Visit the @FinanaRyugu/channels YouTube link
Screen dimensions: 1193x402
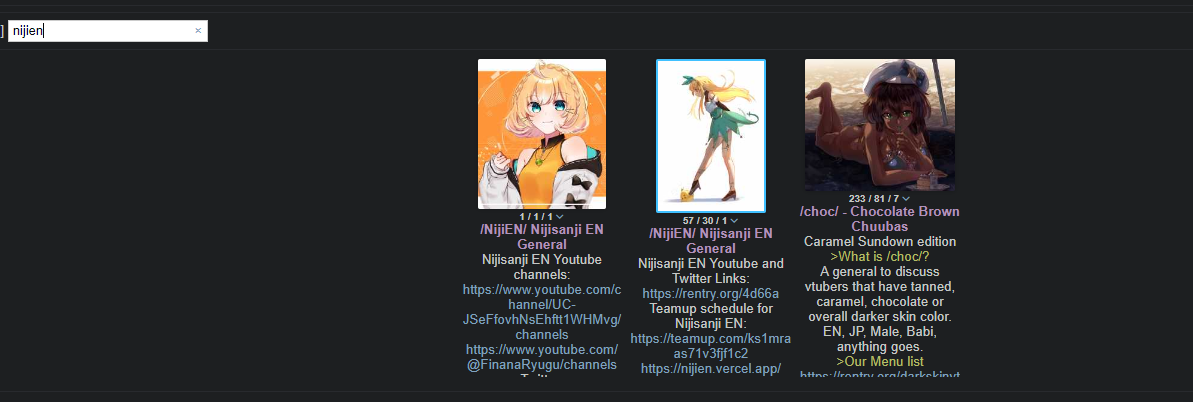coord(542,357)
